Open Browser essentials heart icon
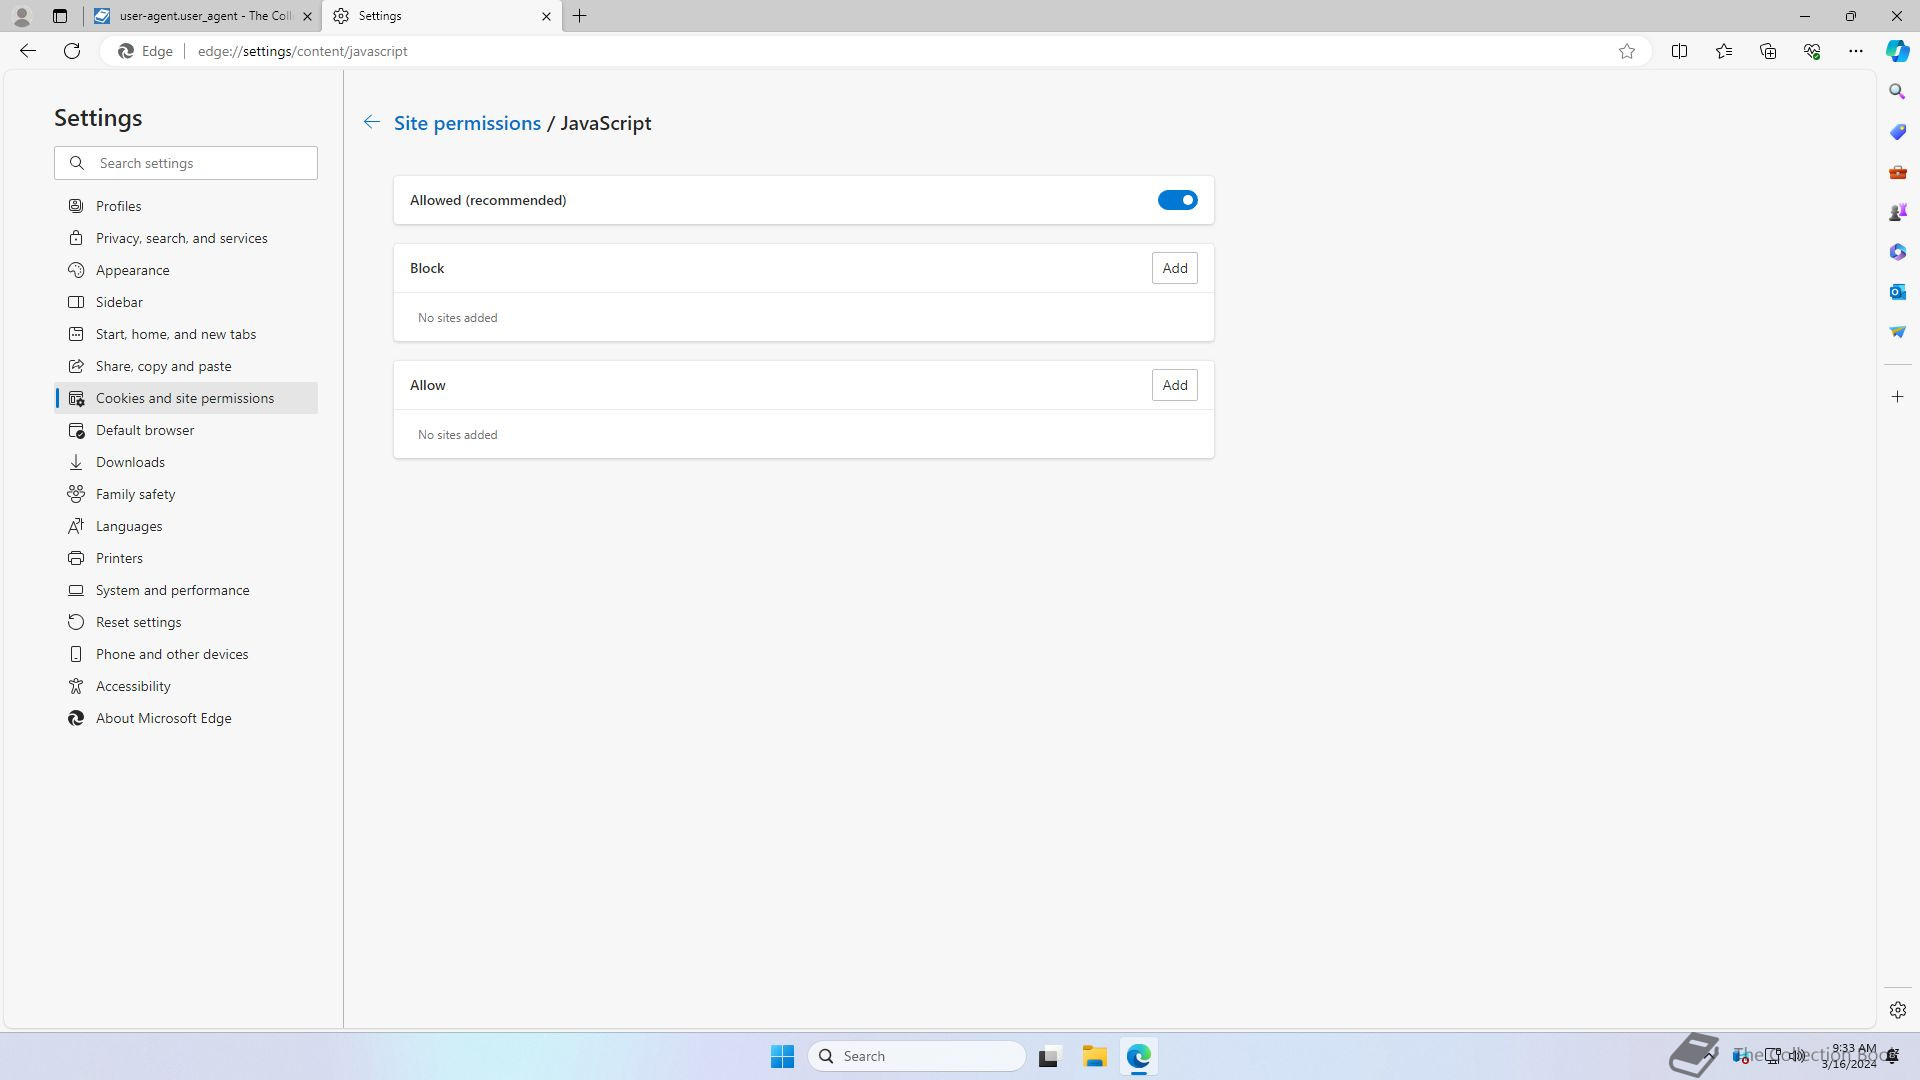Viewport: 1920px width, 1080px height. point(1811,51)
